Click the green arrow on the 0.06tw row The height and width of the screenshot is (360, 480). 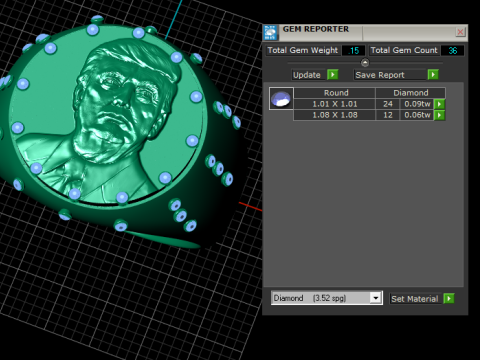(440, 115)
